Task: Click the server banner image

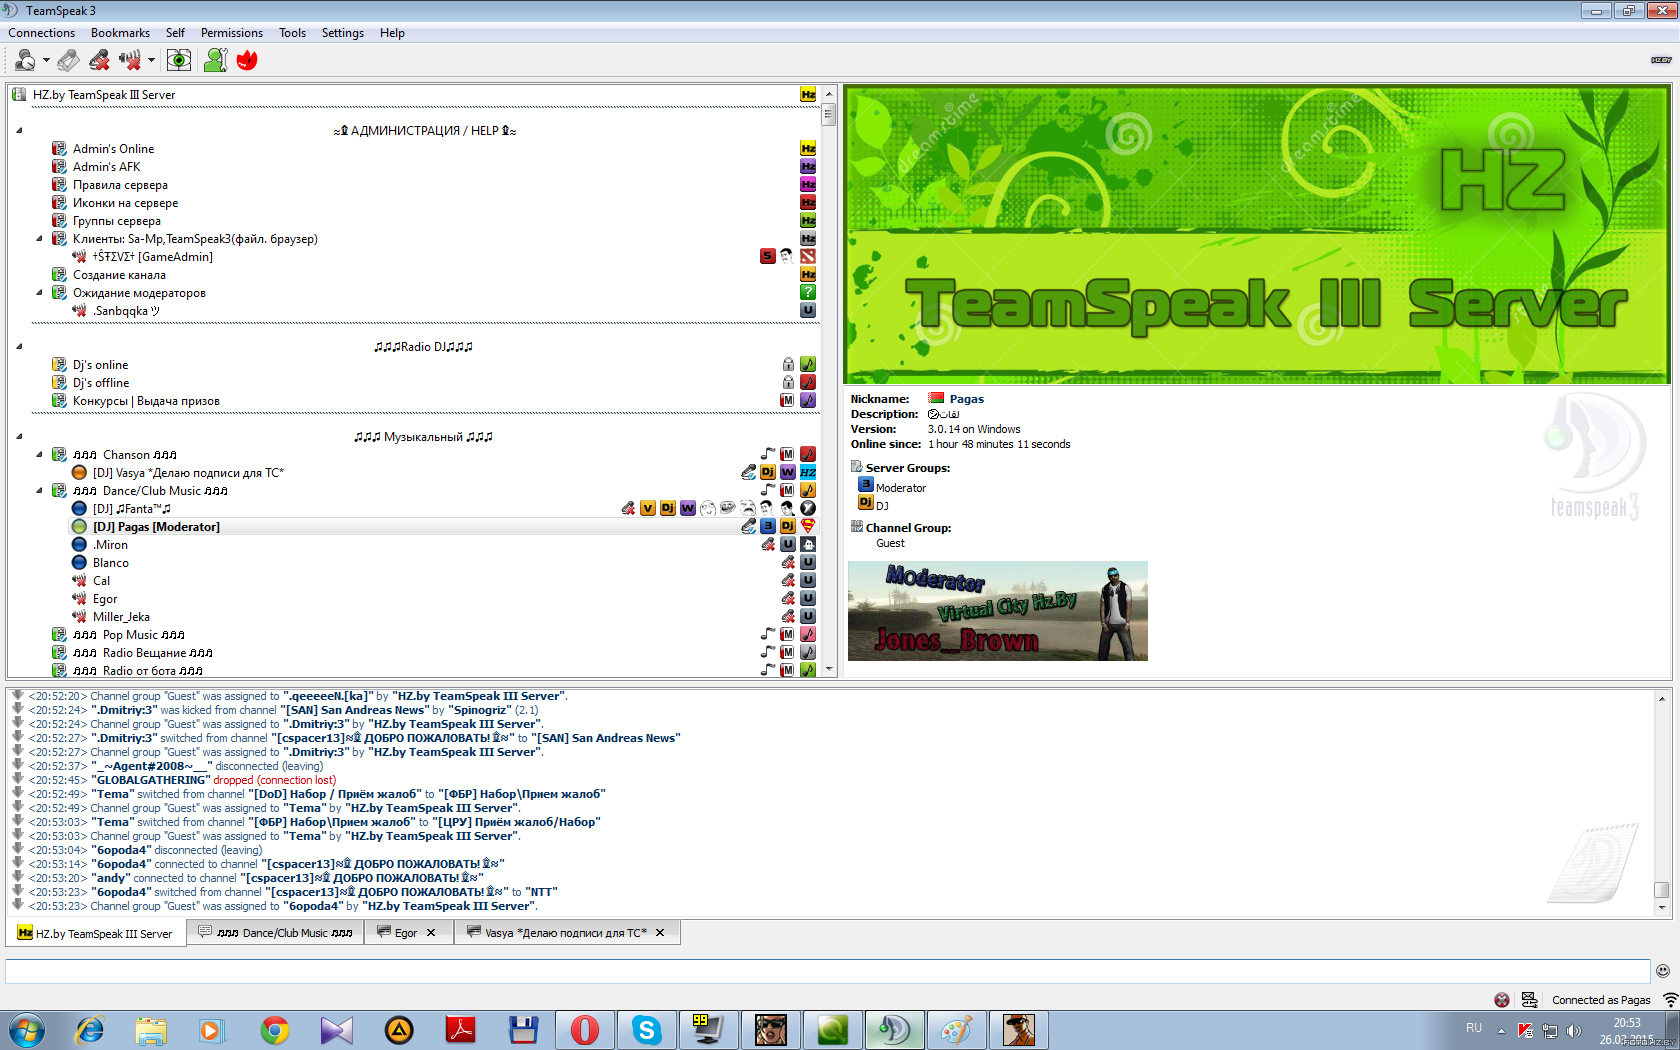Action: click(x=1257, y=235)
